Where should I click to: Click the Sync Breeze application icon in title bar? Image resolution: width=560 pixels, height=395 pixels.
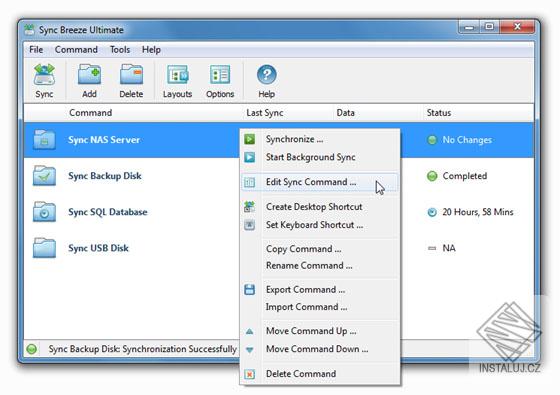point(29,30)
